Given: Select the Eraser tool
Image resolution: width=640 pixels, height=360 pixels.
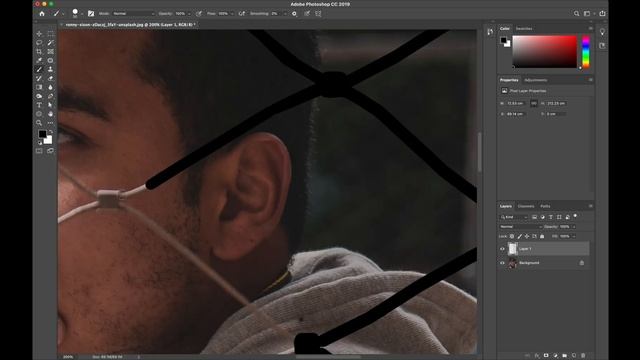Looking at the screenshot, I should pyautogui.click(x=50, y=78).
